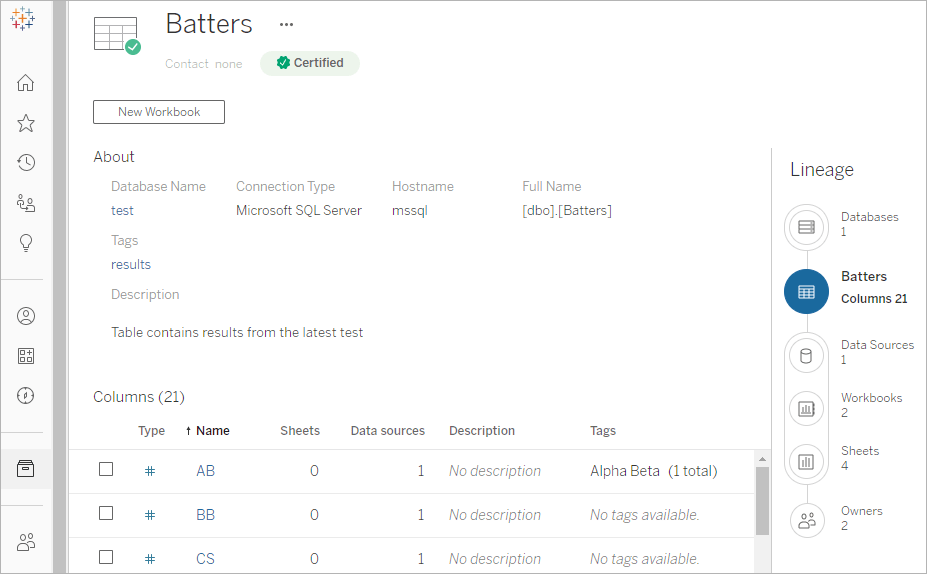Click the Certified badge
This screenshot has width=927, height=574.
pyautogui.click(x=310, y=63)
